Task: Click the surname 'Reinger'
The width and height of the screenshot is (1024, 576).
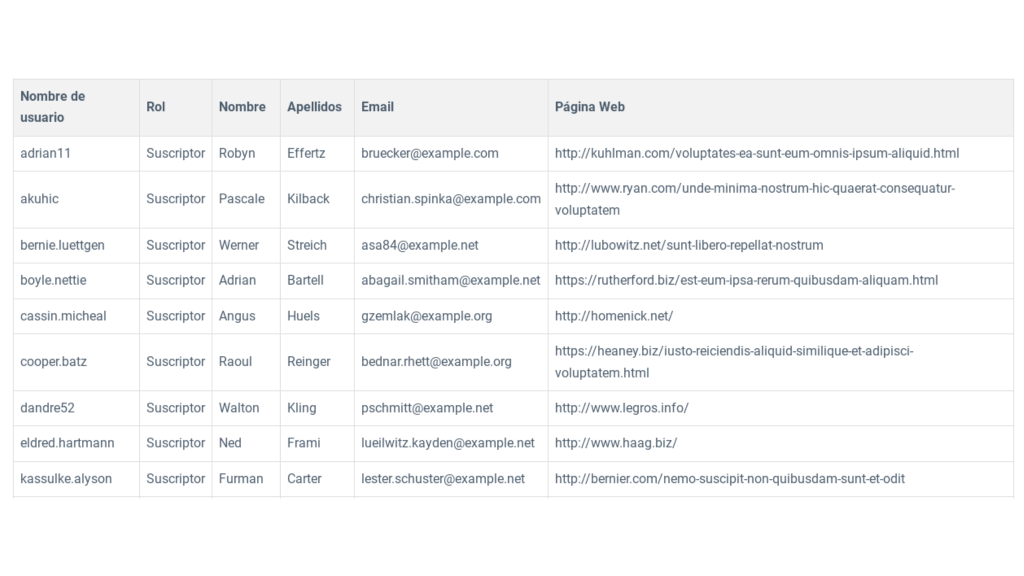Action: pos(309,362)
